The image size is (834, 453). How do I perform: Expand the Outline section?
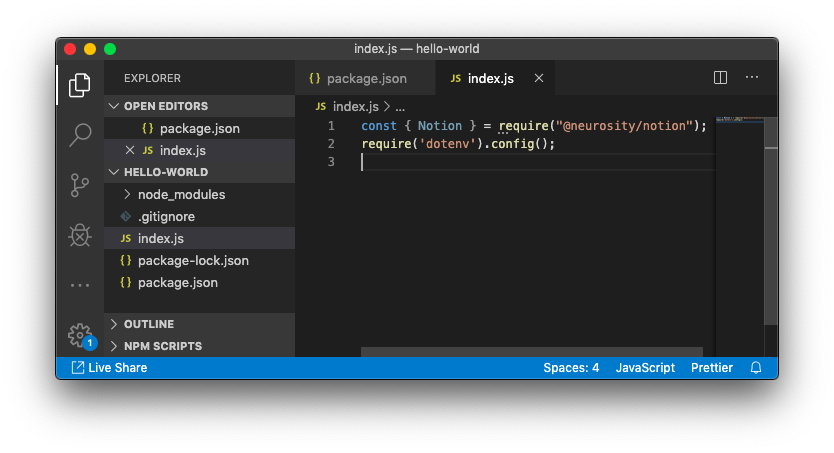click(x=148, y=324)
